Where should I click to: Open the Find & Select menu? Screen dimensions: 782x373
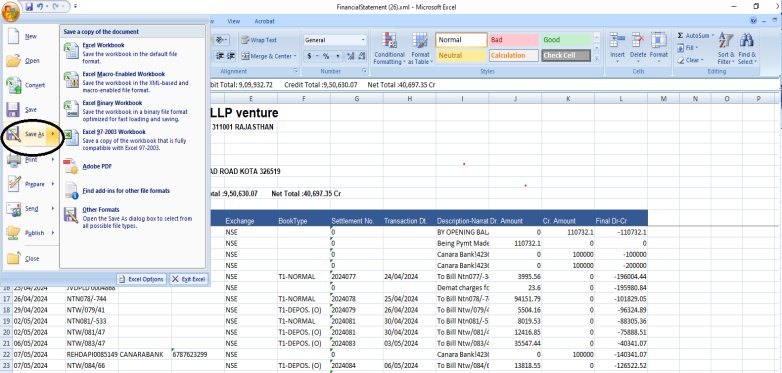[x=747, y=49]
